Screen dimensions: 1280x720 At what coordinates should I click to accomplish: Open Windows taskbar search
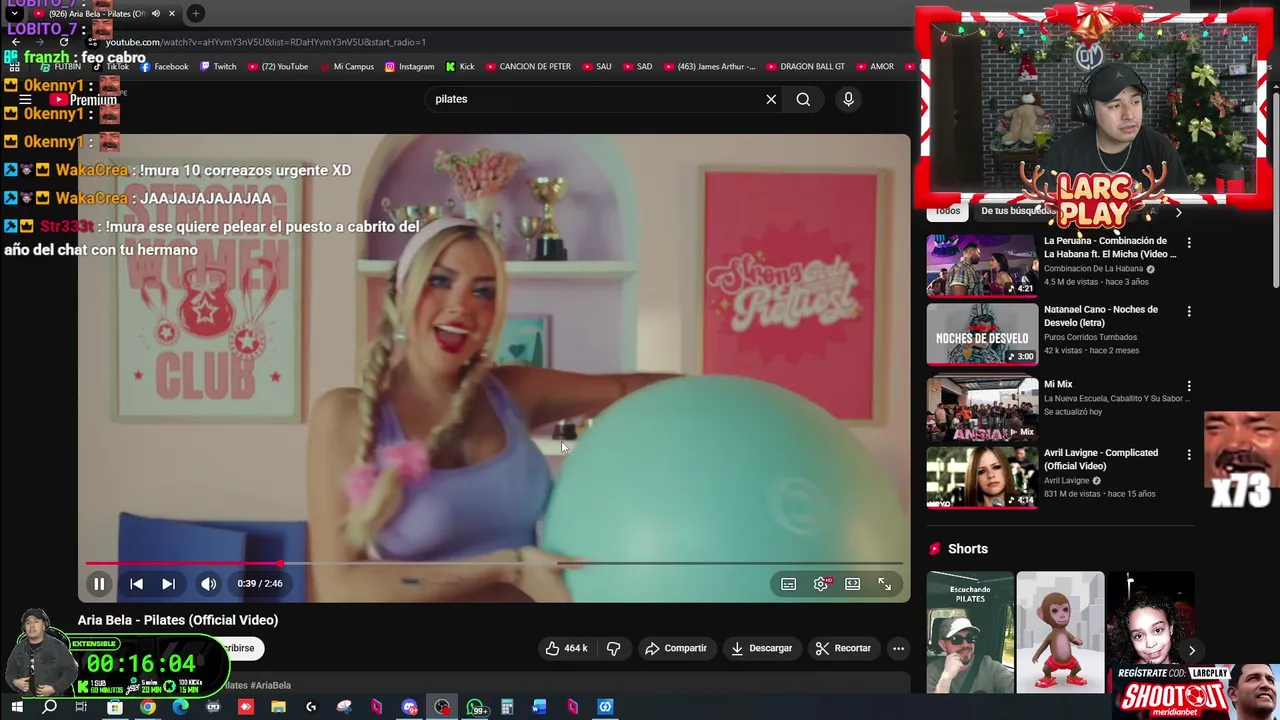pyautogui.click(x=49, y=707)
